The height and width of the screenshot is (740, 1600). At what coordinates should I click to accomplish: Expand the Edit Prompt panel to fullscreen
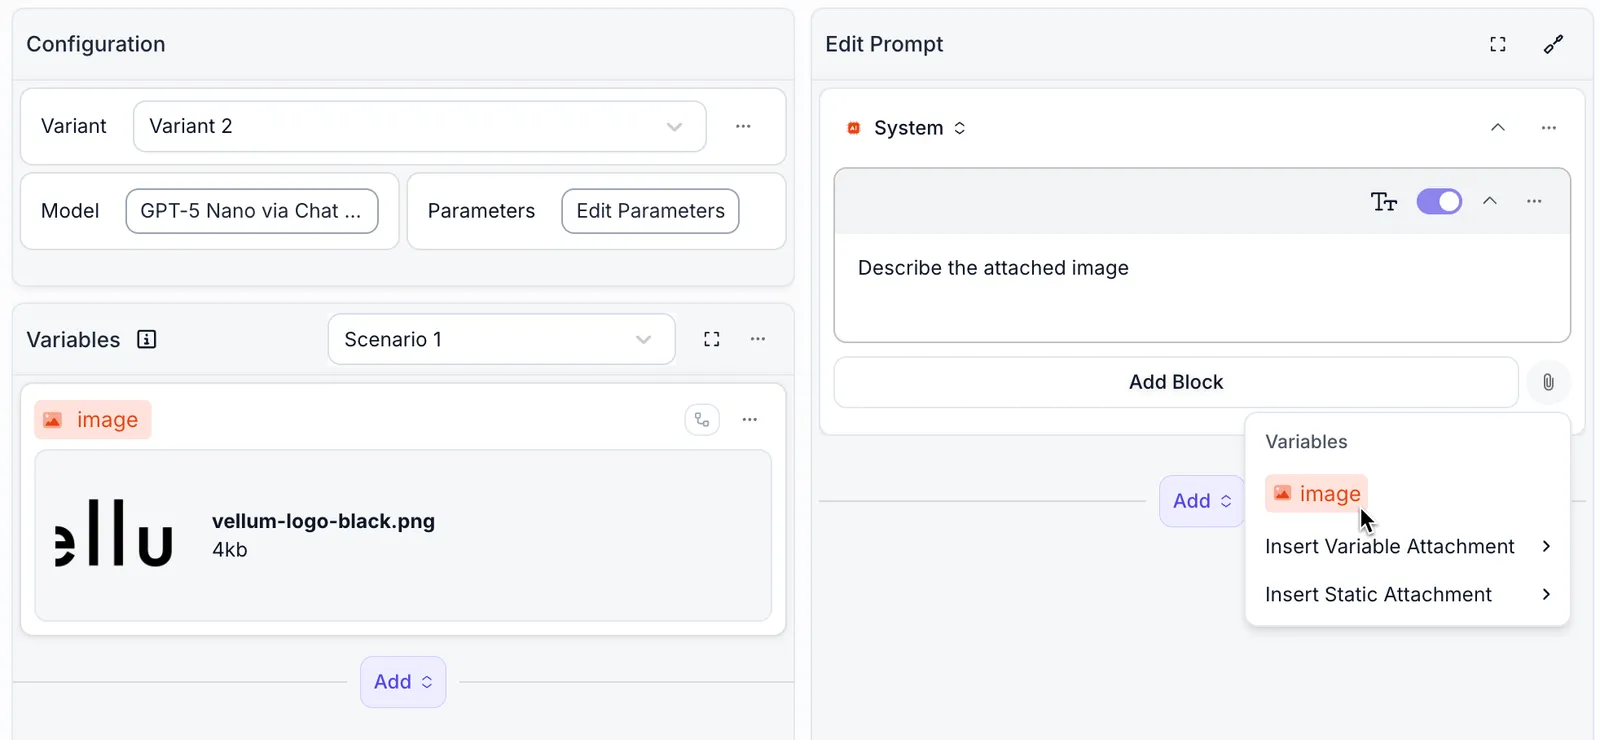1498,44
